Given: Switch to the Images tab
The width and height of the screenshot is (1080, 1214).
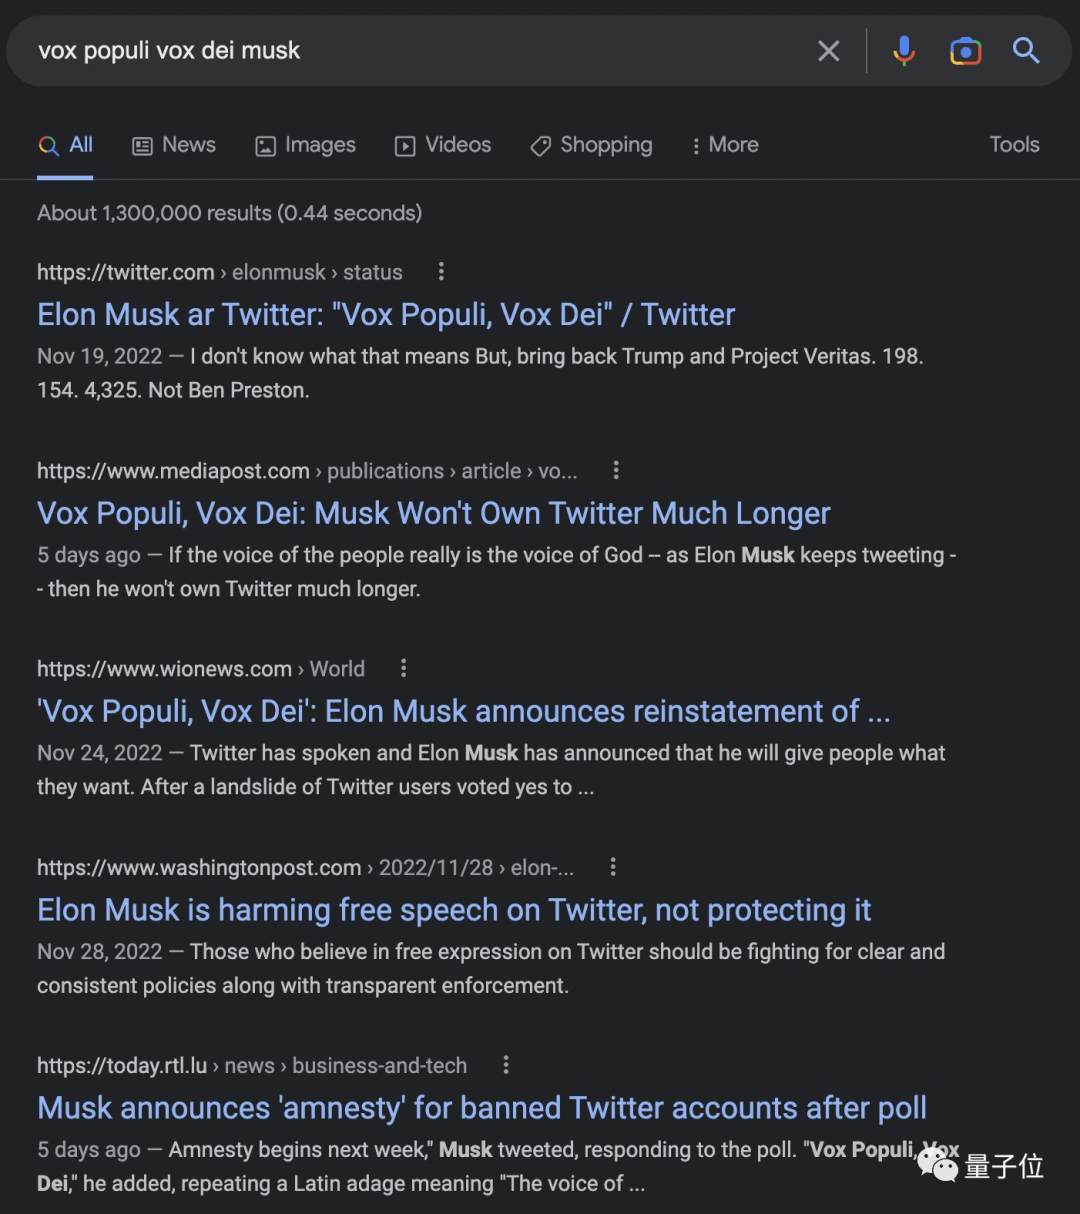Looking at the screenshot, I should tap(305, 145).
